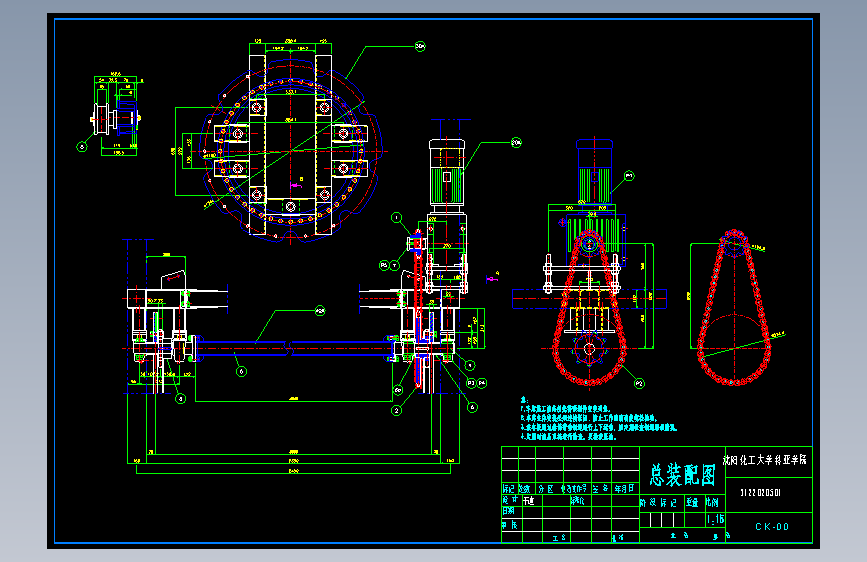Click the 总装配图 title text
This screenshot has width=867, height=562.
(682, 475)
